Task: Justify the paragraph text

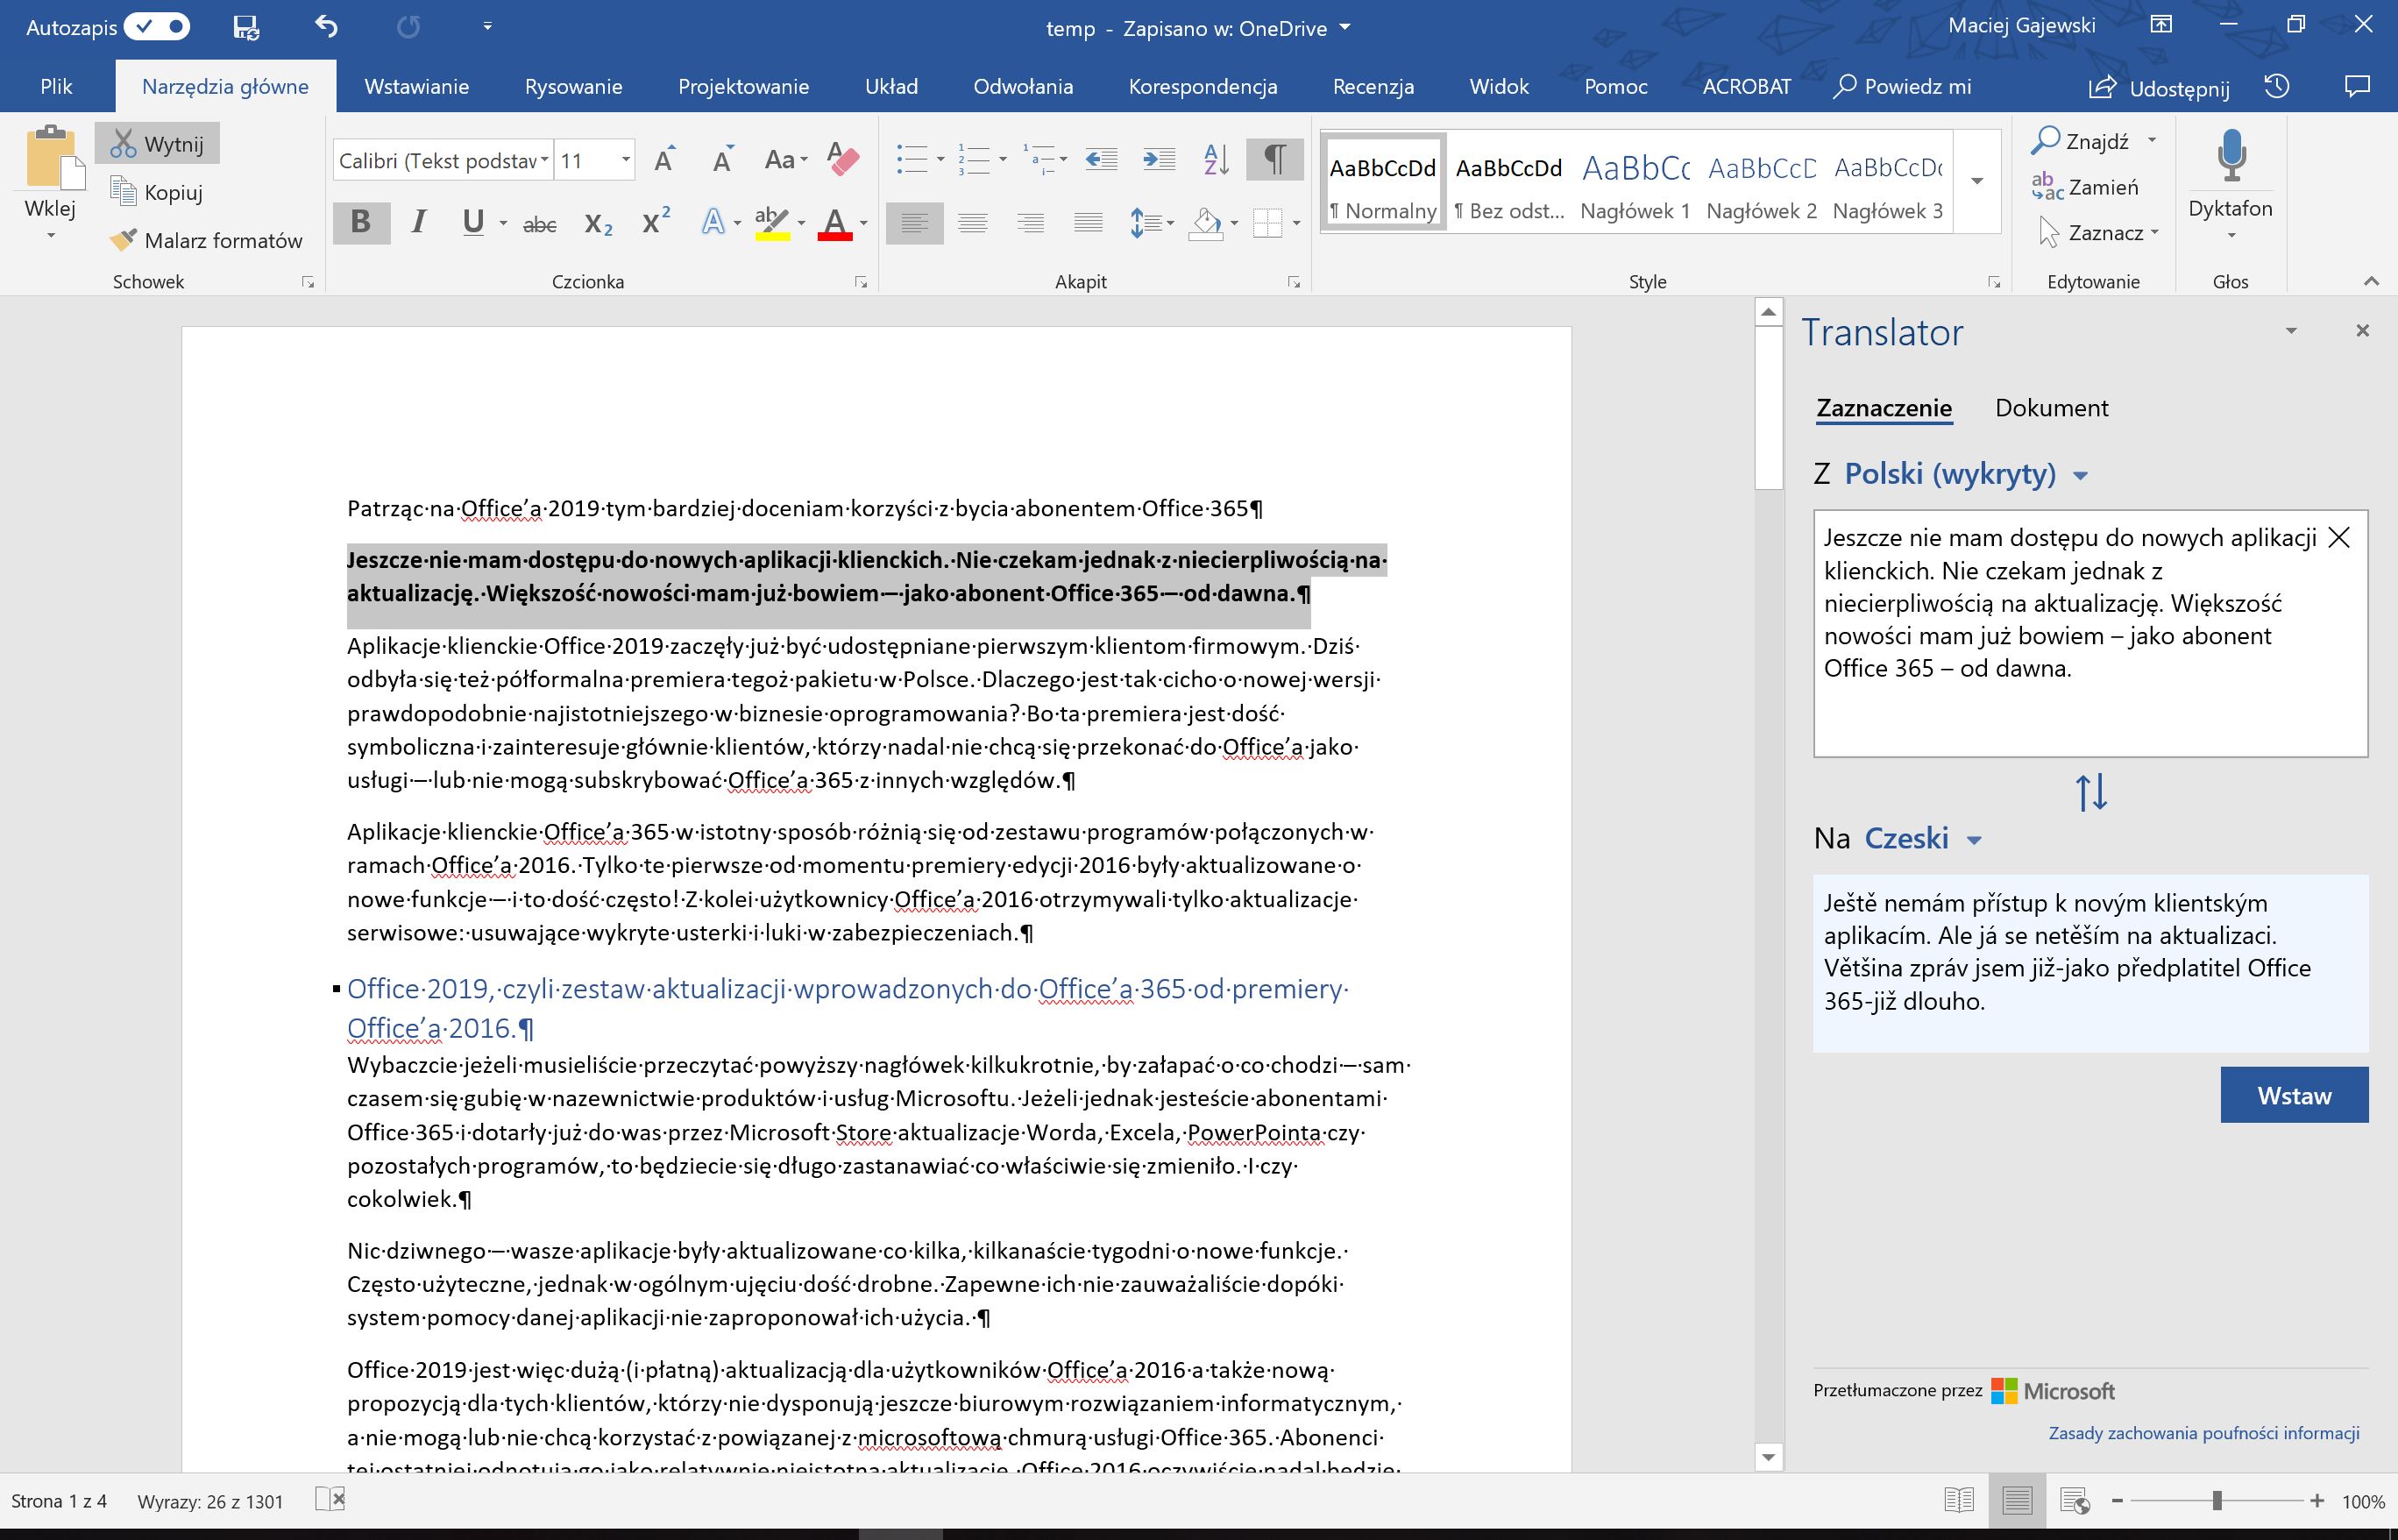Action: pyautogui.click(x=1089, y=223)
